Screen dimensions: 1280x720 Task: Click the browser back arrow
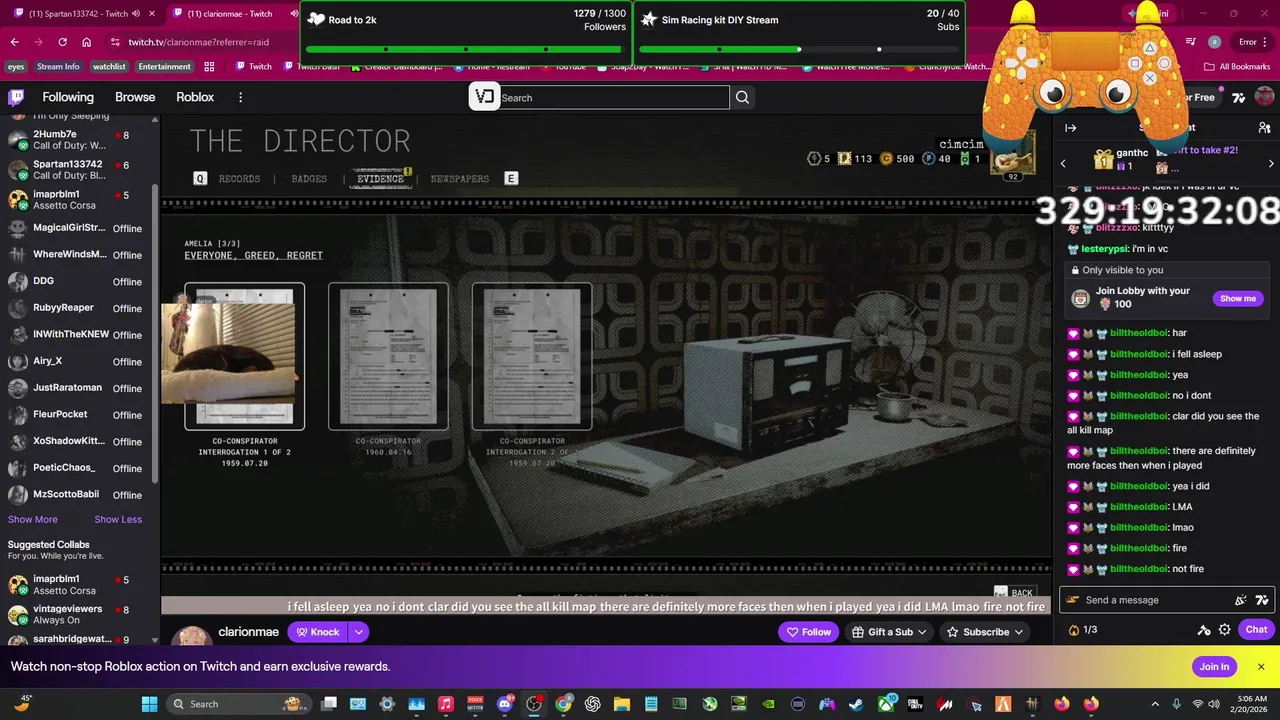[14, 42]
